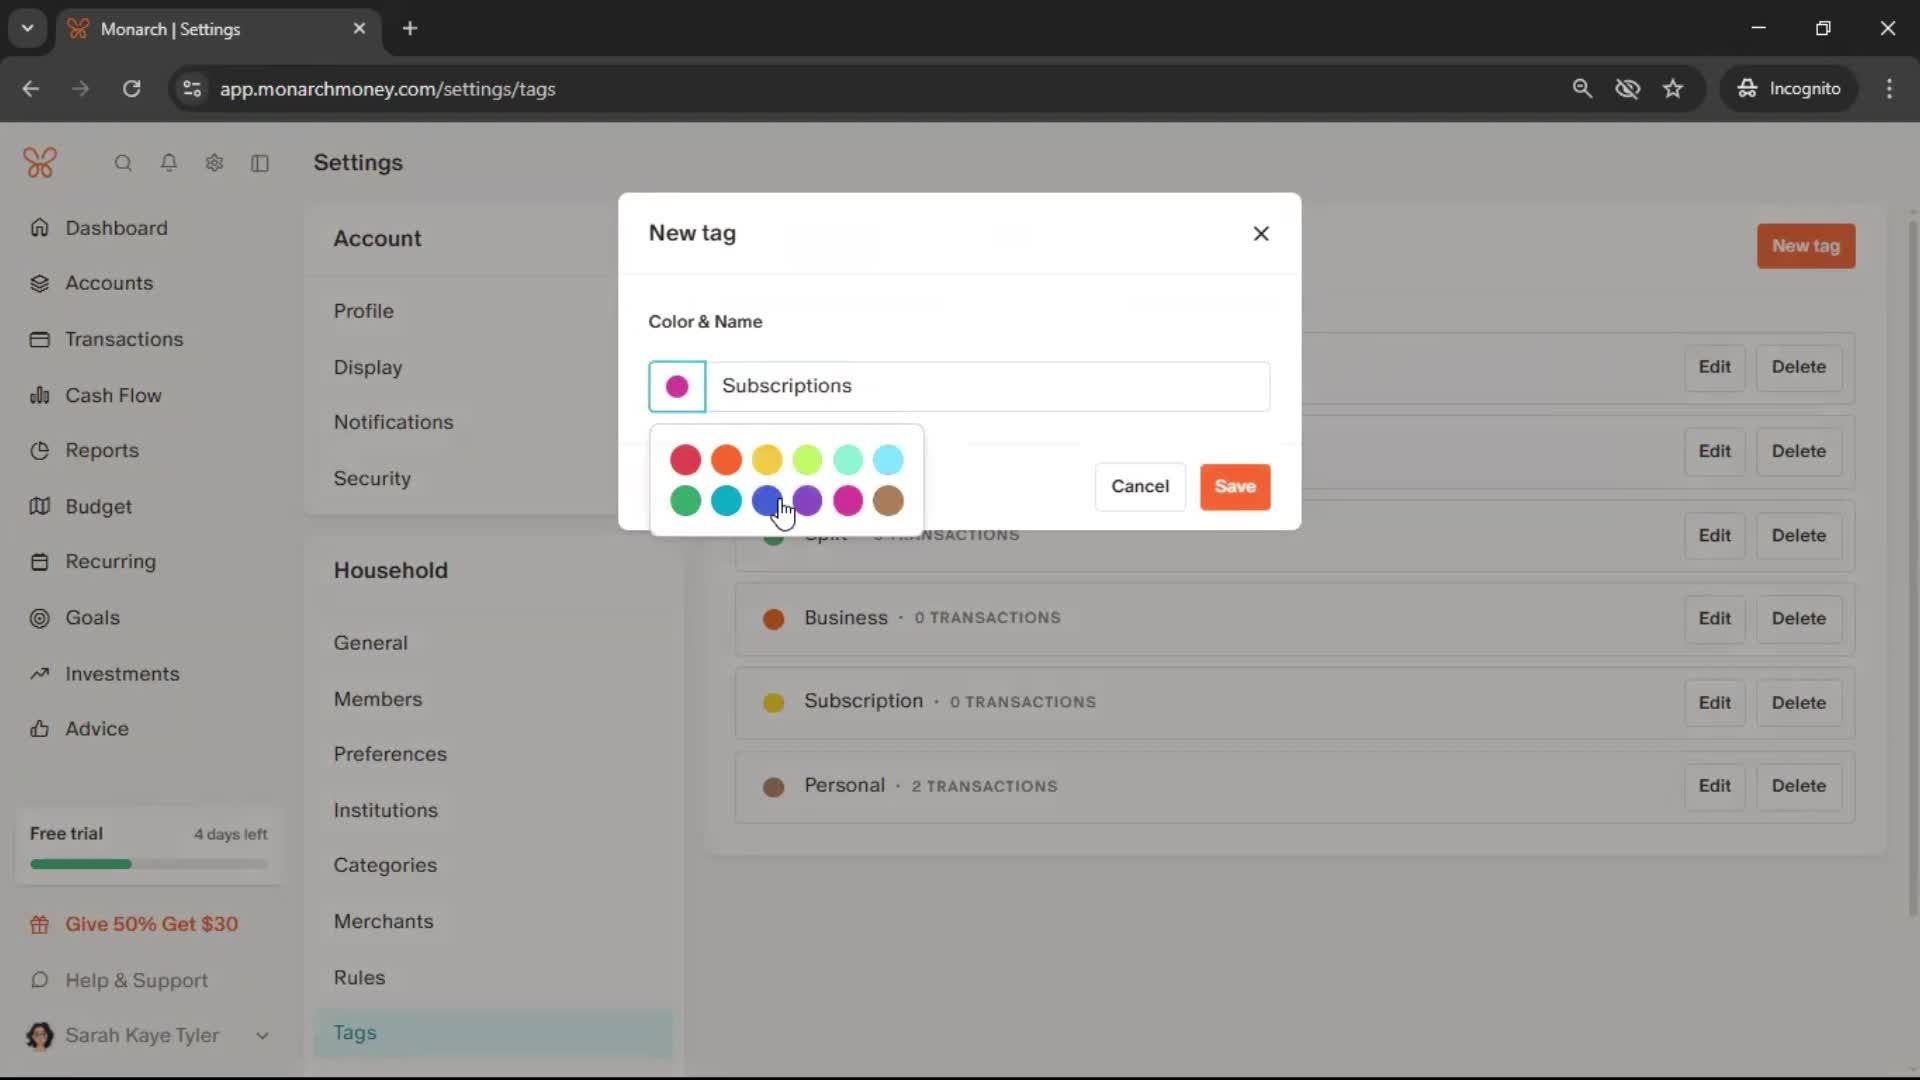This screenshot has width=1920, height=1080.
Task: Open the notifications bell icon
Action: pyautogui.click(x=169, y=163)
